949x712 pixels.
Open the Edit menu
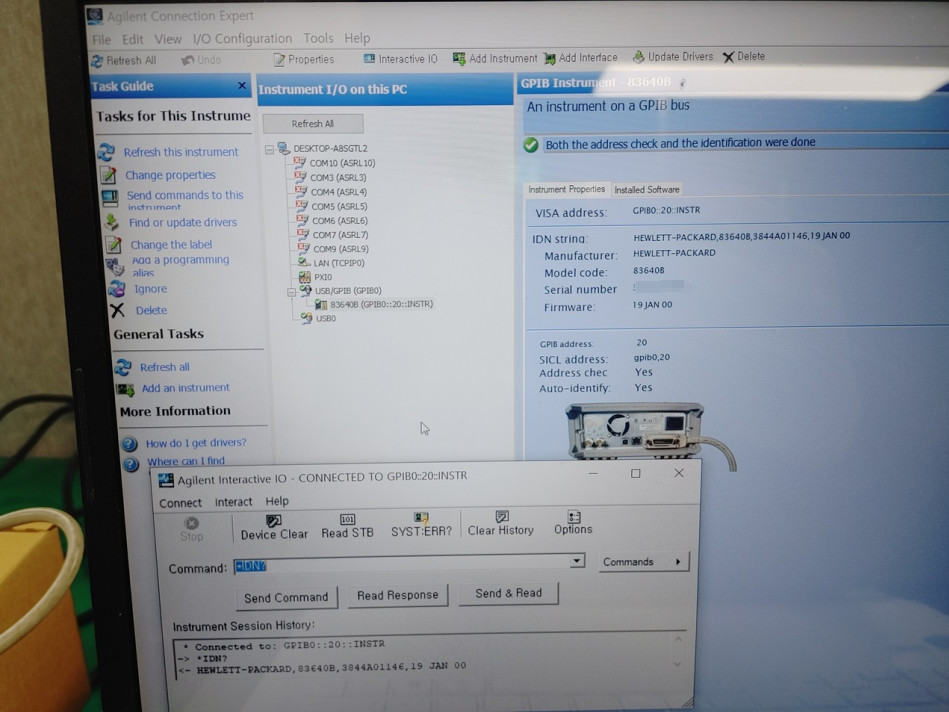click(x=133, y=39)
